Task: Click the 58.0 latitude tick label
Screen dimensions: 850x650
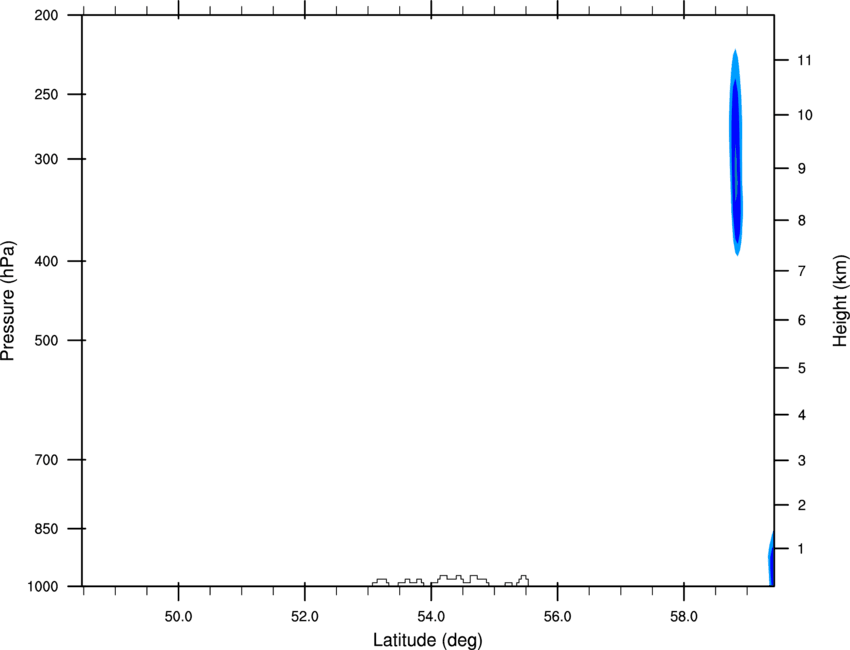Action: pos(684,617)
